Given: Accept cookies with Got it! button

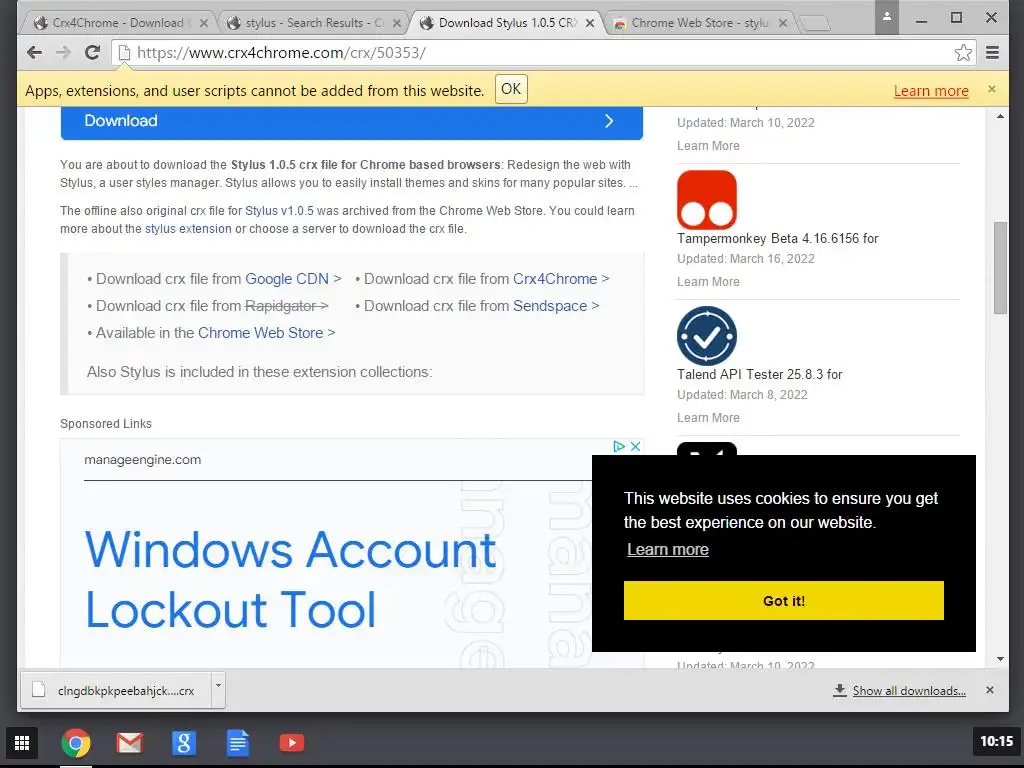Looking at the screenshot, I should point(784,601).
